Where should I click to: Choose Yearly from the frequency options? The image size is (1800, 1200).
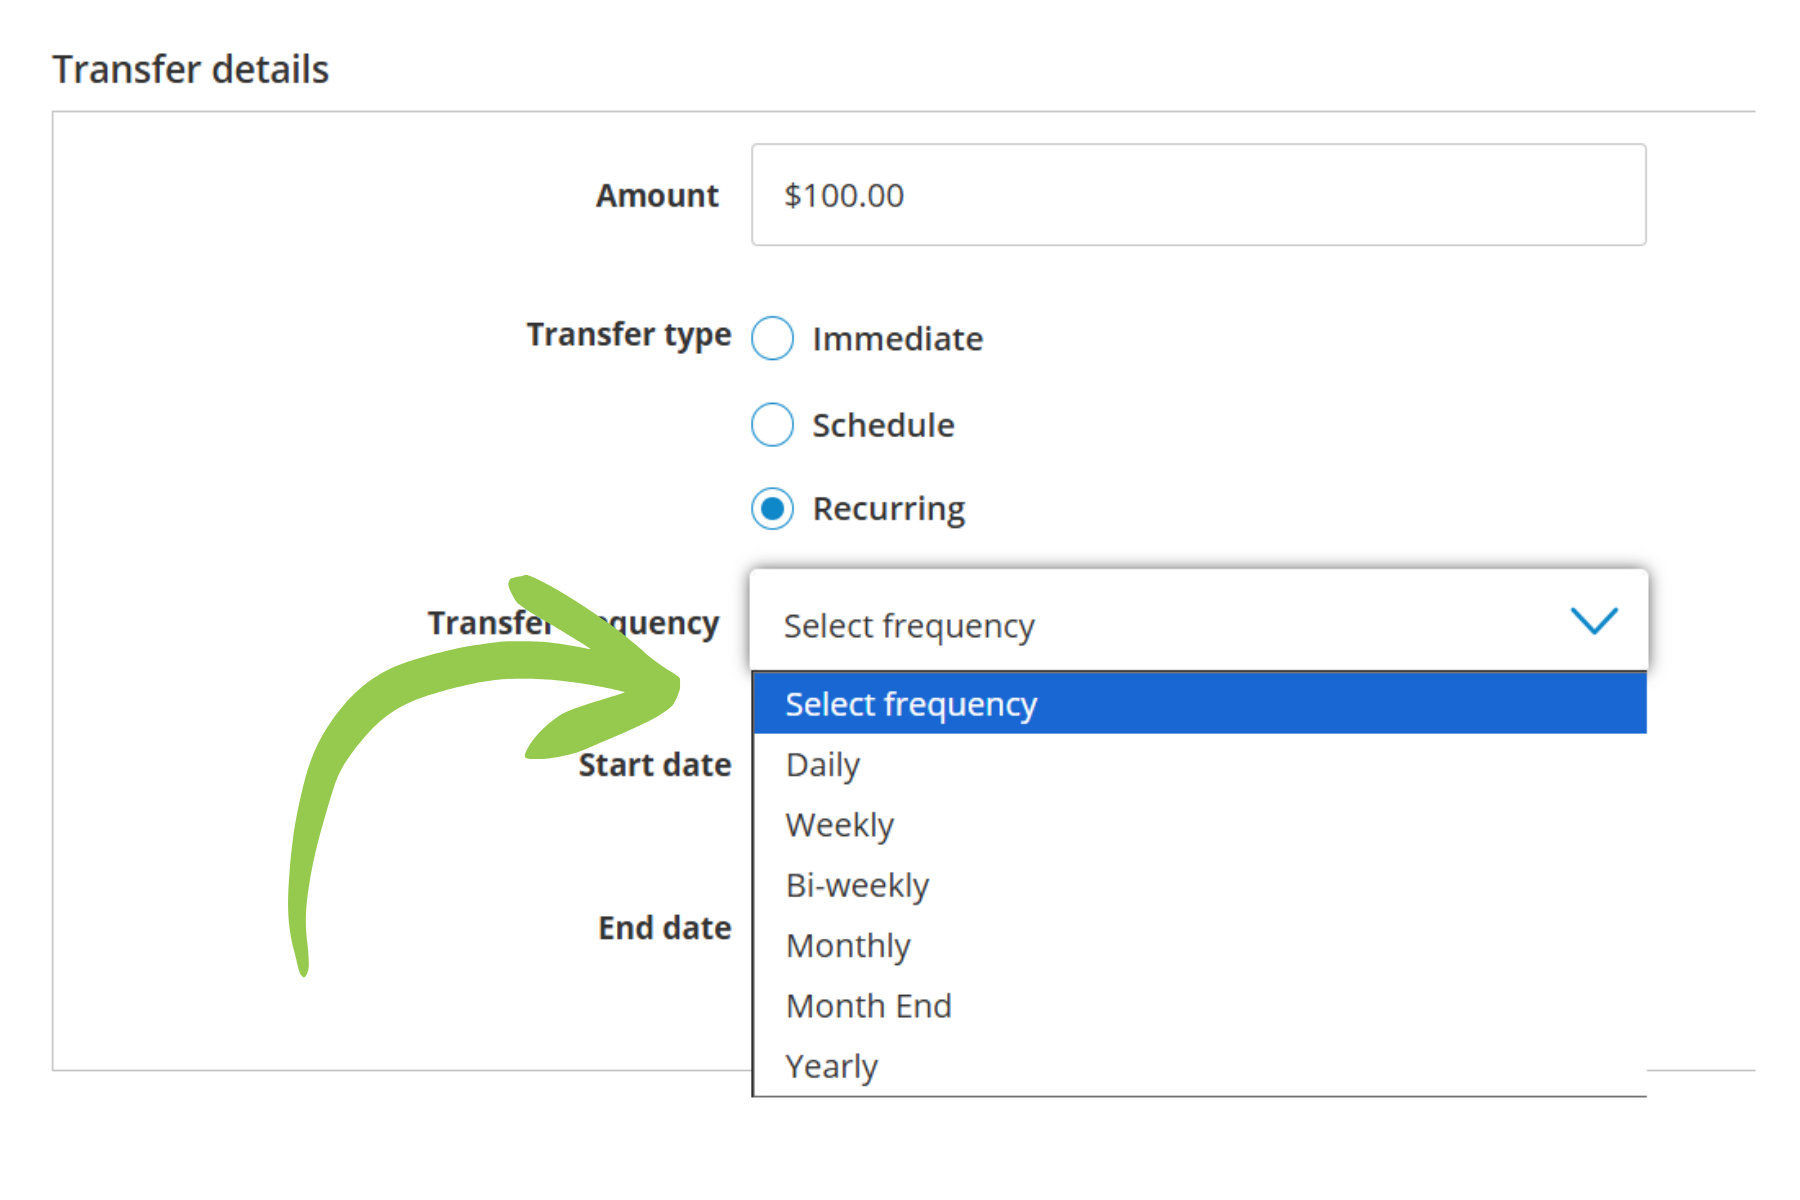tap(831, 1066)
